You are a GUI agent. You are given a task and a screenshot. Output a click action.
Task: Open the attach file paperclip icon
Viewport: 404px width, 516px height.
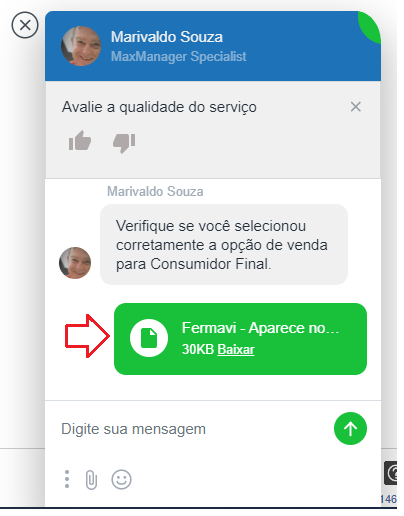pyautogui.click(x=91, y=480)
